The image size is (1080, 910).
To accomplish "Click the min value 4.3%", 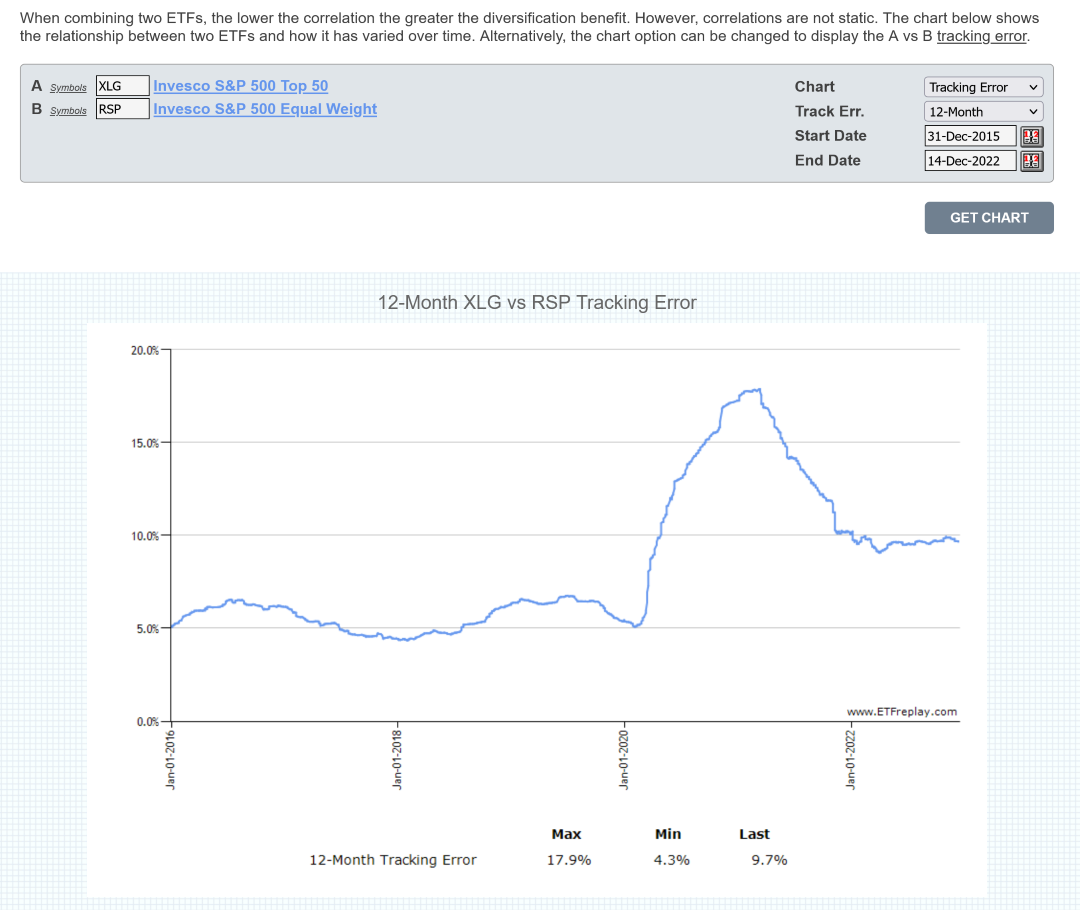I will [x=672, y=860].
